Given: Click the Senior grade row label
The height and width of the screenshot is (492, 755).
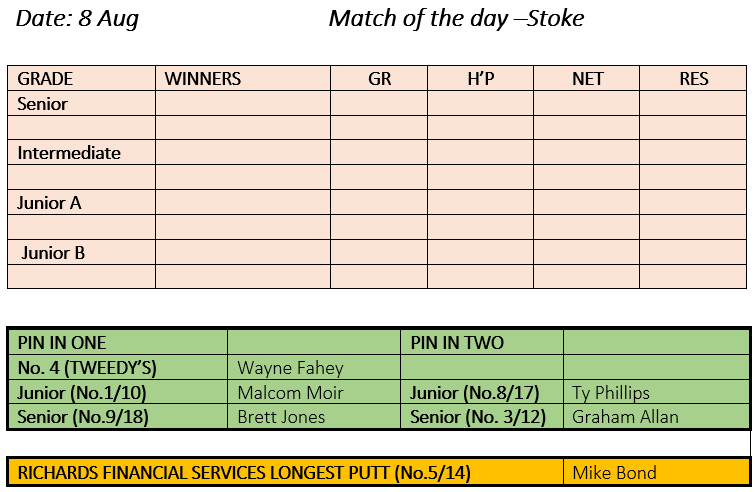Looking at the screenshot, I should click(x=81, y=104).
